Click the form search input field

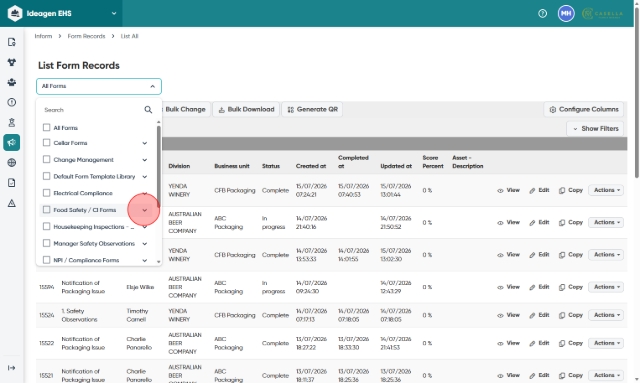click(x=92, y=110)
